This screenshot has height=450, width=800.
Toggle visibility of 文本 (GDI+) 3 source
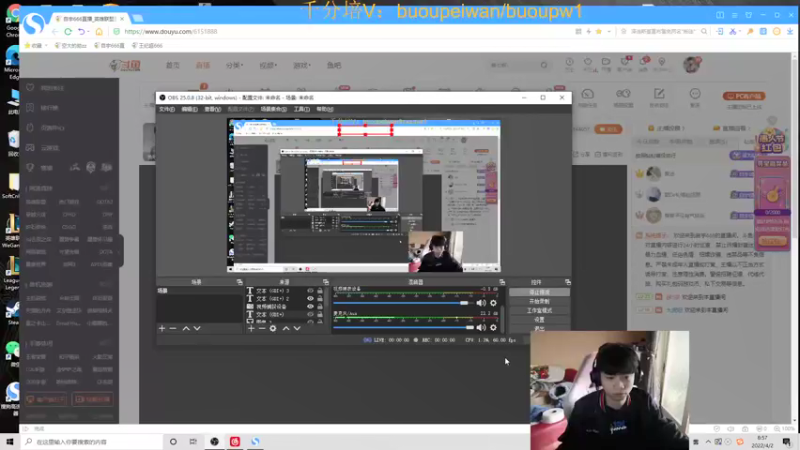[310, 291]
